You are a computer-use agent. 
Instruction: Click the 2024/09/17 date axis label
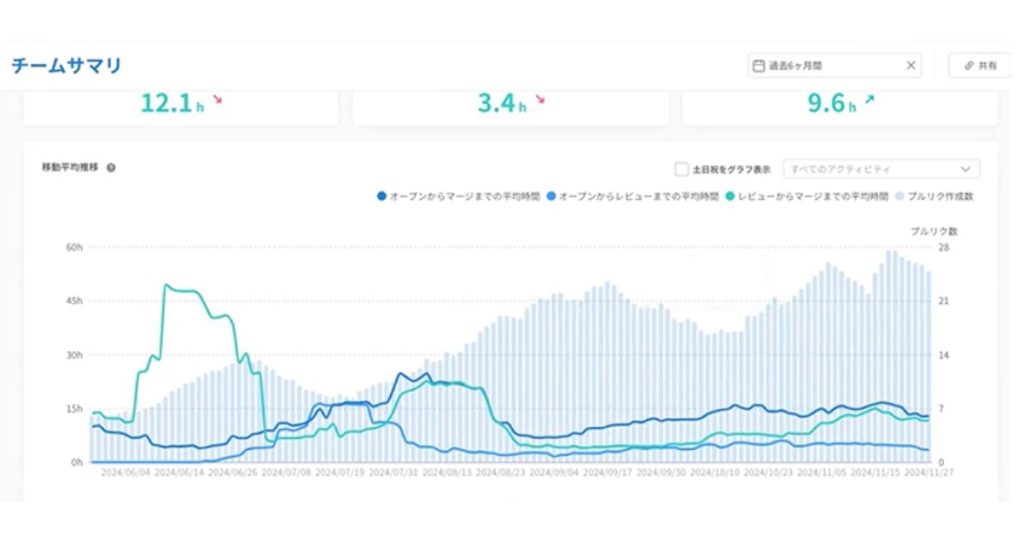pyautogui.click(x=607, y=472)
